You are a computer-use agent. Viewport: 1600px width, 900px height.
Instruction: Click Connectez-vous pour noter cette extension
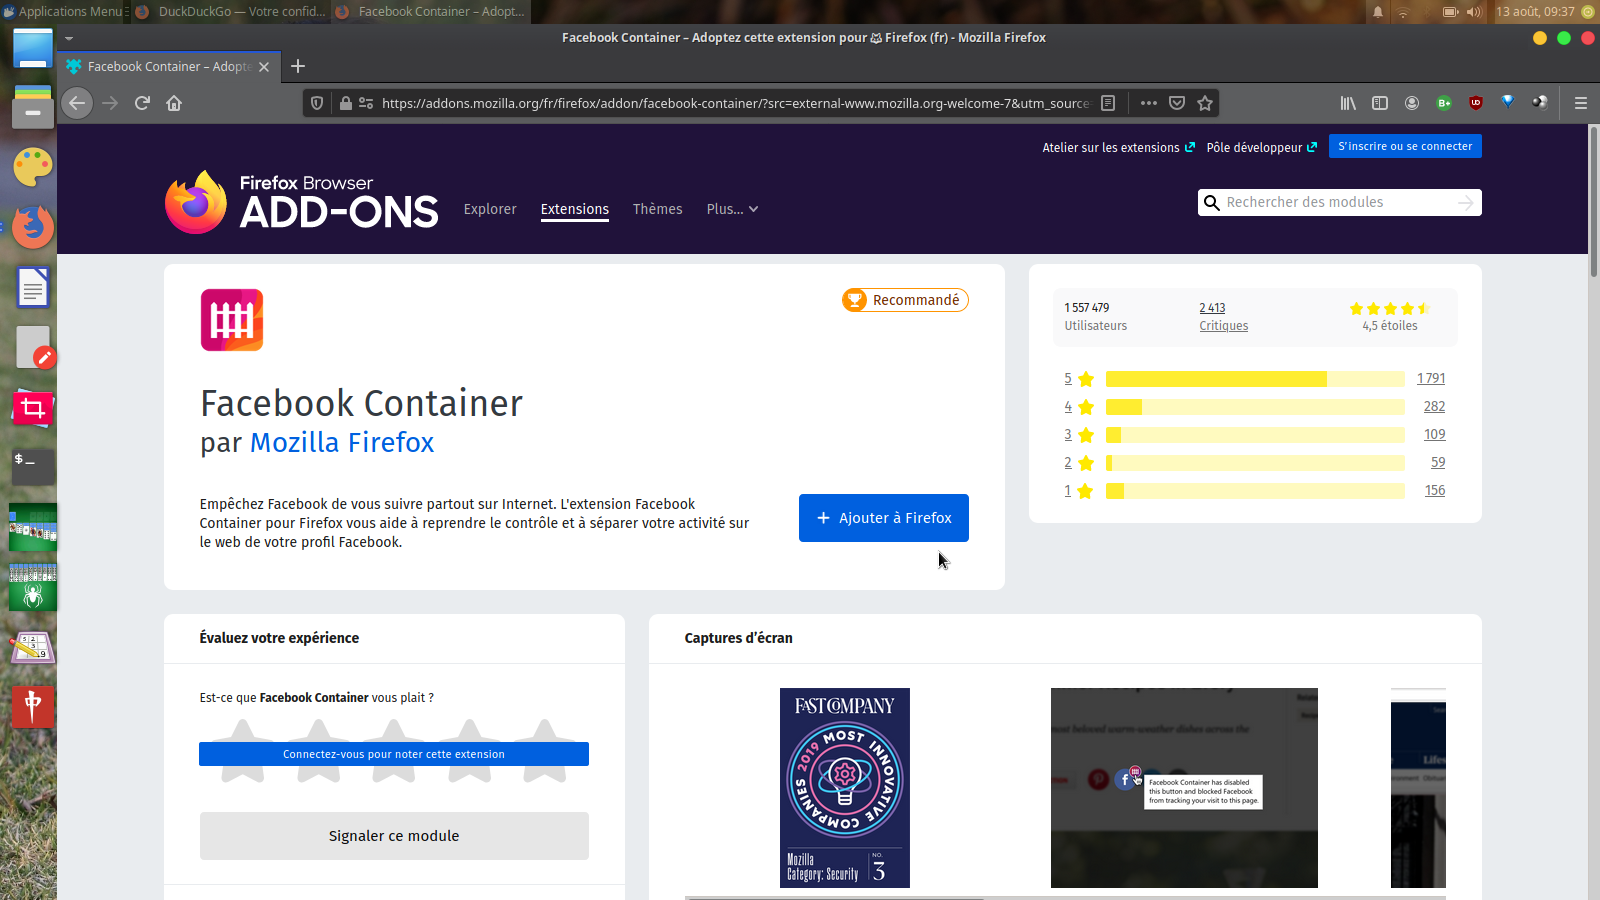pyautogui.click(x=394, y=754)
